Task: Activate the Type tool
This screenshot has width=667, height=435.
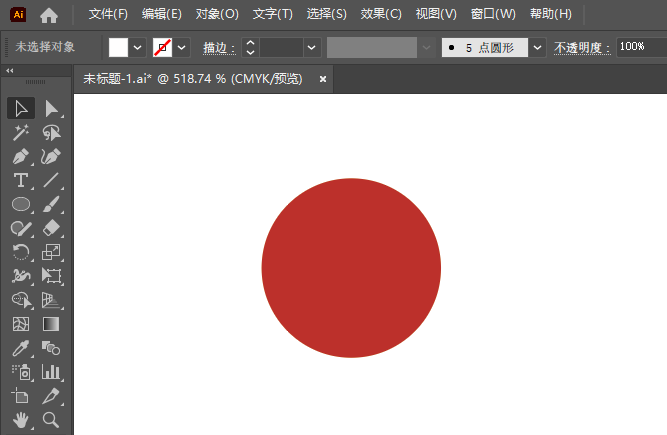Action: point(21,180)
